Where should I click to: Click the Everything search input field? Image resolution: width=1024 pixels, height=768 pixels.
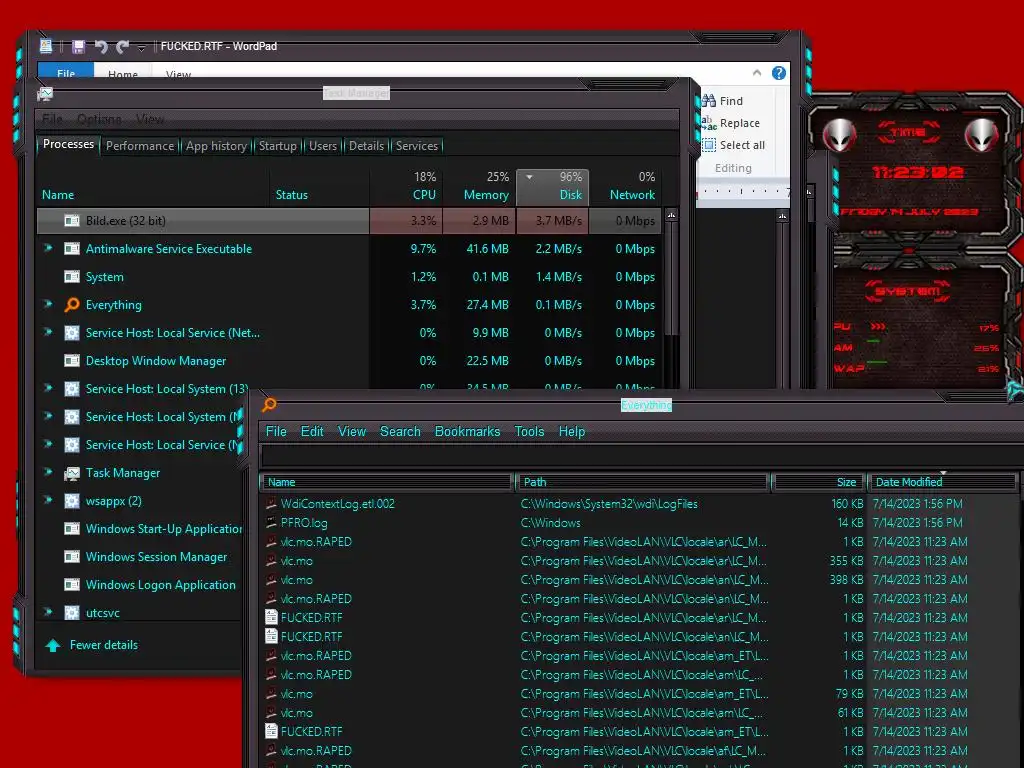642,455
